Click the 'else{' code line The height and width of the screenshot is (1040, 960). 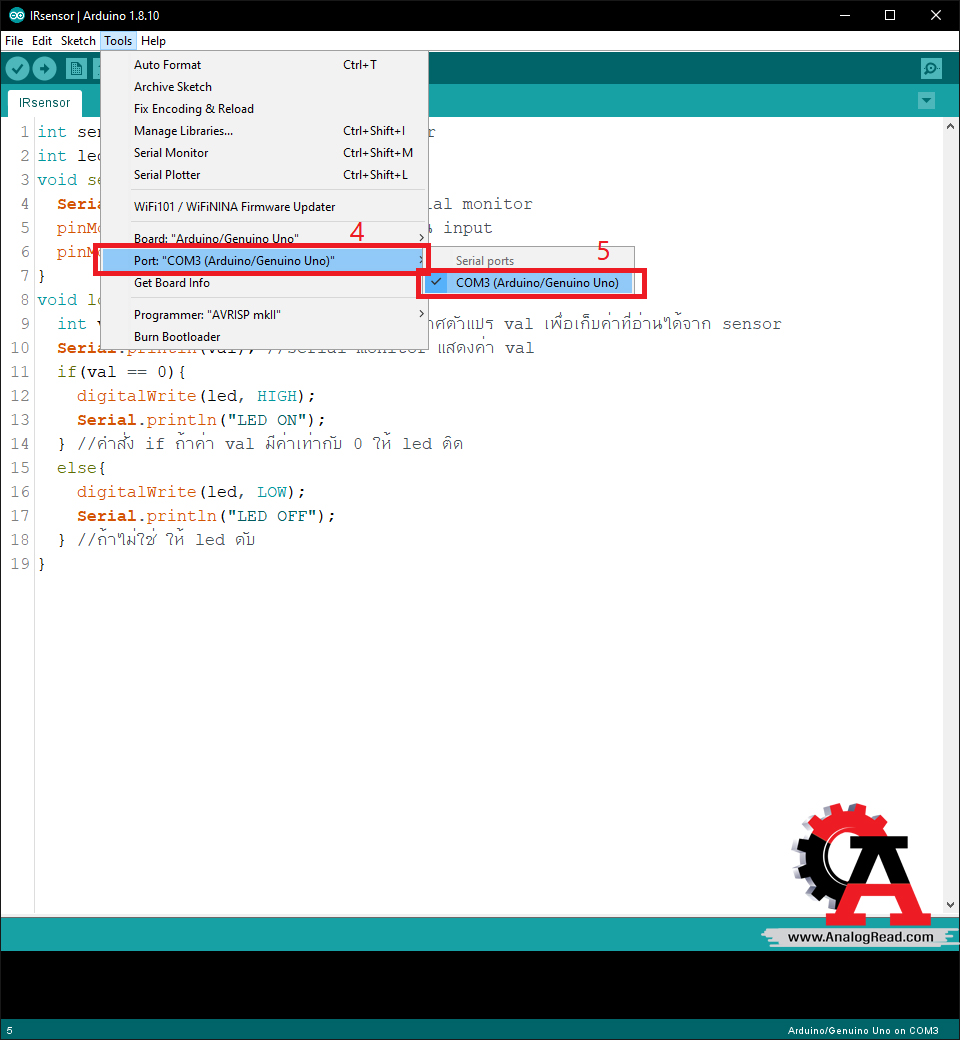tap(81, 468)
